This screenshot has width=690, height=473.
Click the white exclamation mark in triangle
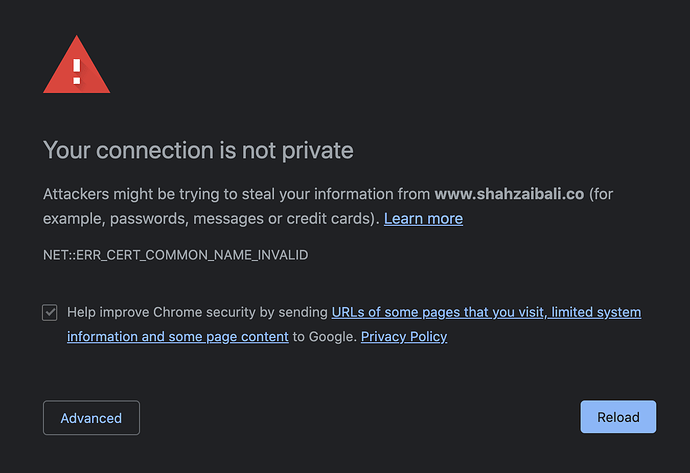(x=77, y=71)
